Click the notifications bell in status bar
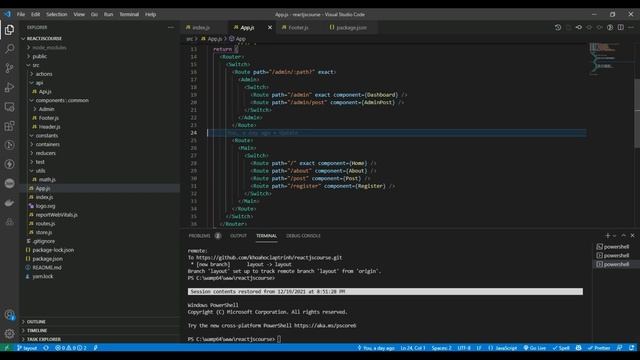The height and width of the screenshot is (360, 640). coord(632,348)
